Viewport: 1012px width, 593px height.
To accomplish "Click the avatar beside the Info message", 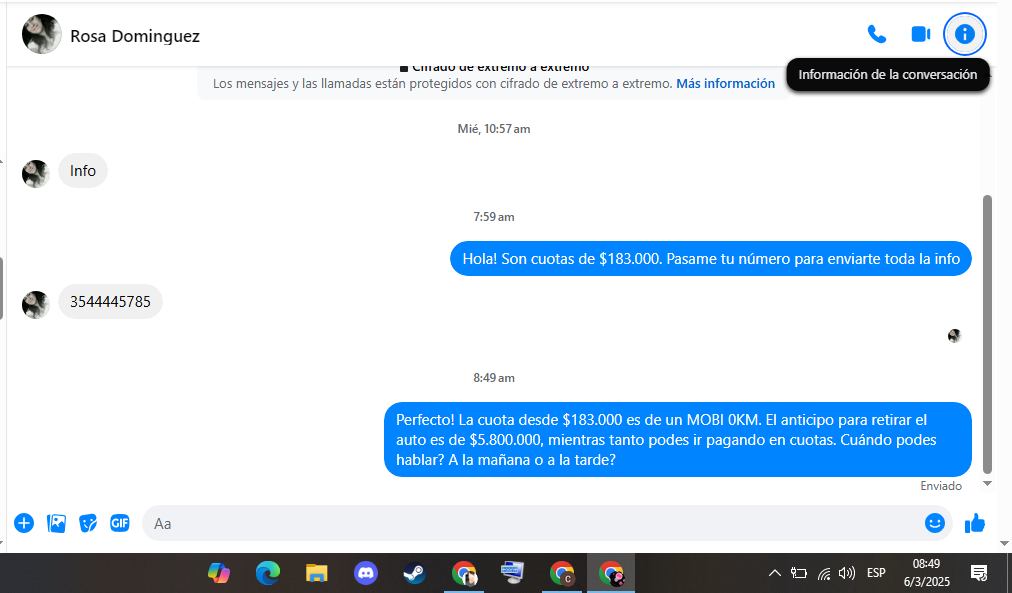I will pos(35,174).
